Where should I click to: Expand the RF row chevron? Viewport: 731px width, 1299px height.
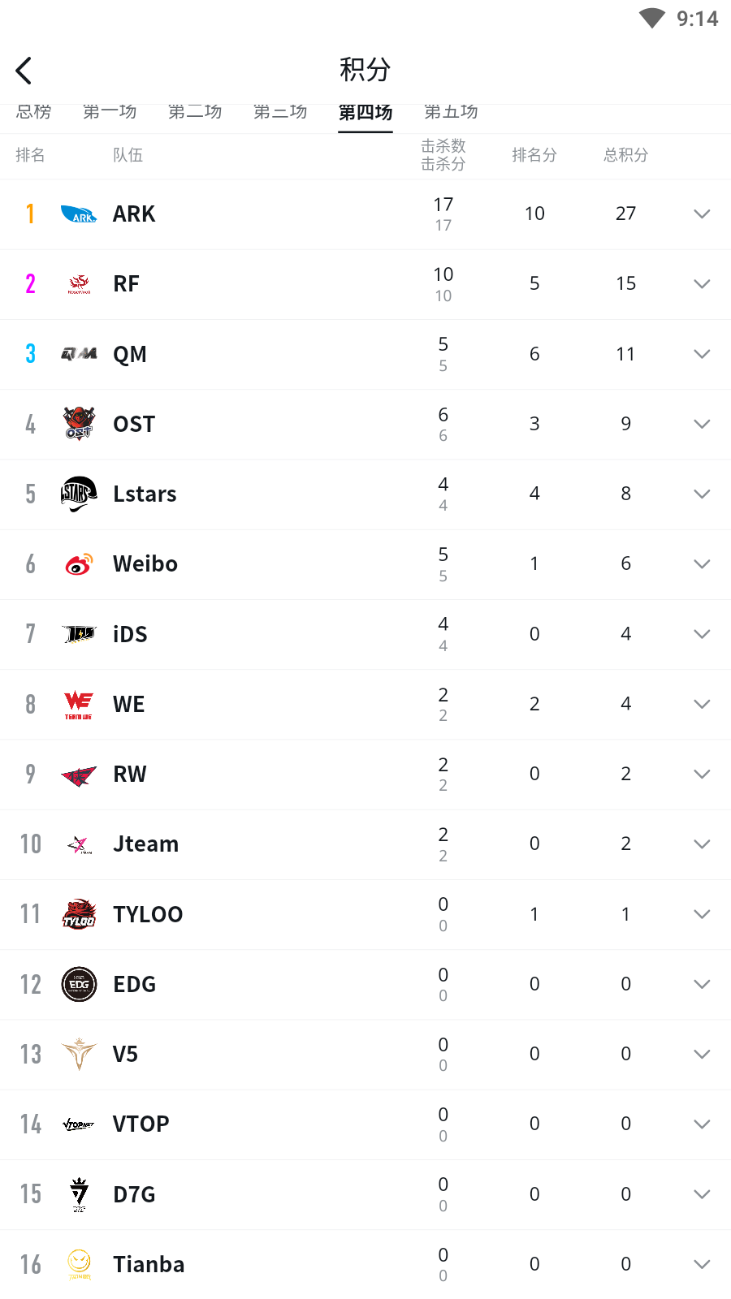coord(702,284)
